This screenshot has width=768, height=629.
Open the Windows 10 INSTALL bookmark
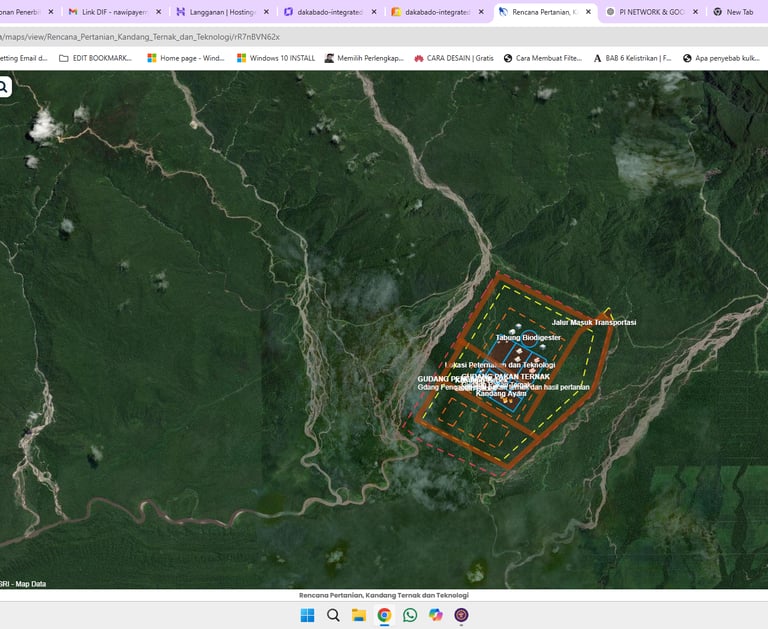tap(276, 58)
